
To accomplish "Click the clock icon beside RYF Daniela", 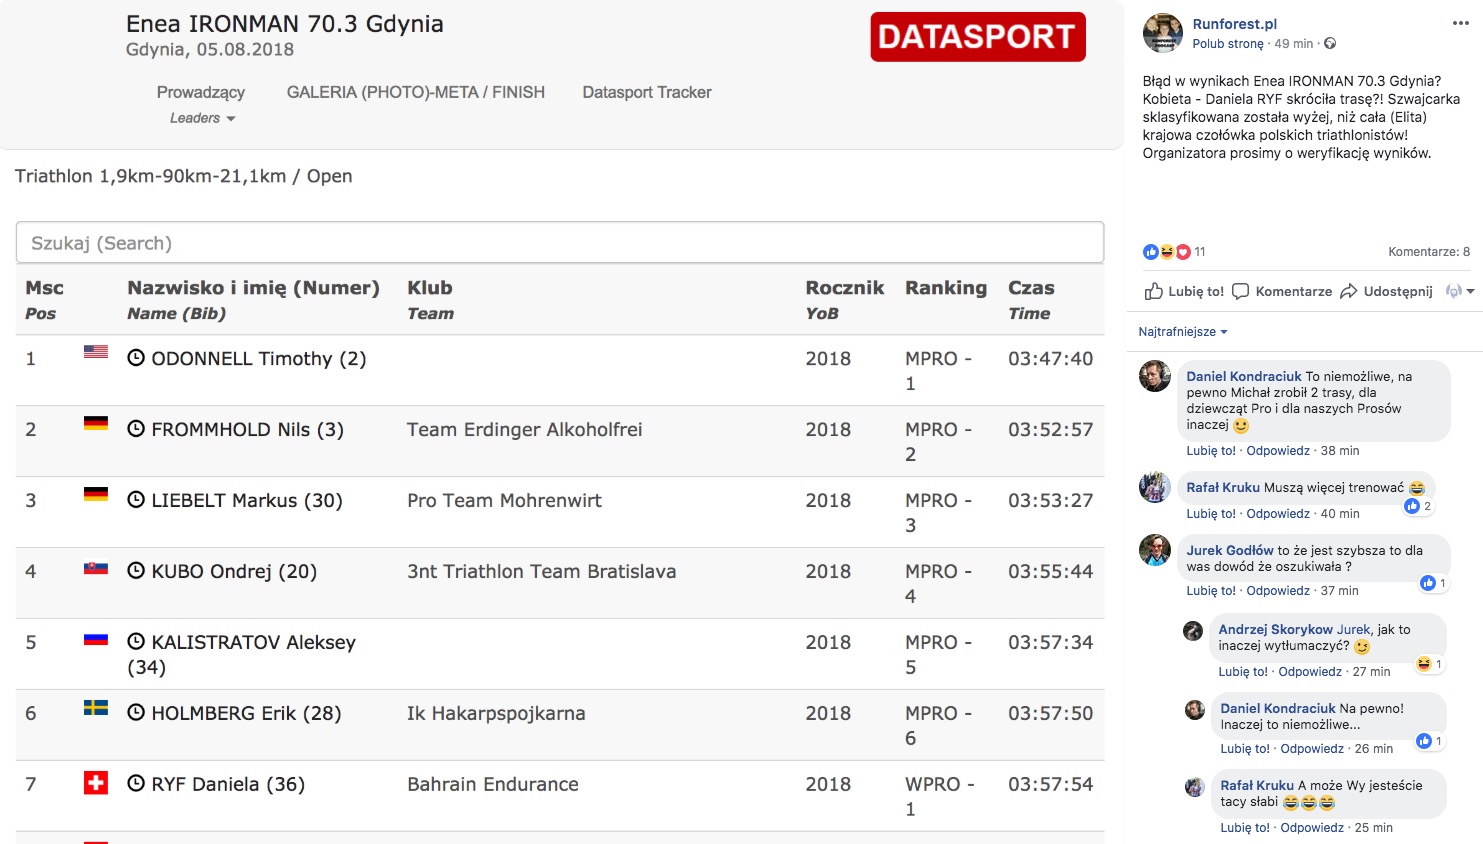I will click(136, 784).
